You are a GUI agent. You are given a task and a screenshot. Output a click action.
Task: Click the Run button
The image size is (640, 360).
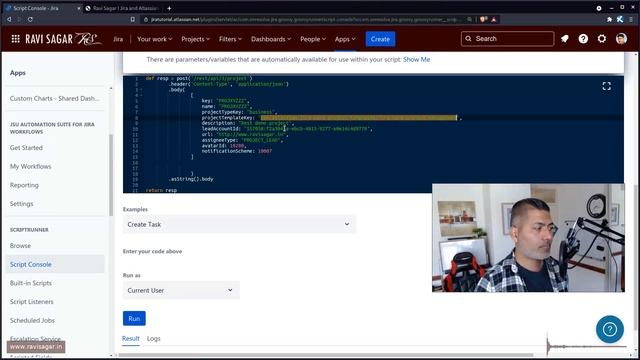[134, 318]
